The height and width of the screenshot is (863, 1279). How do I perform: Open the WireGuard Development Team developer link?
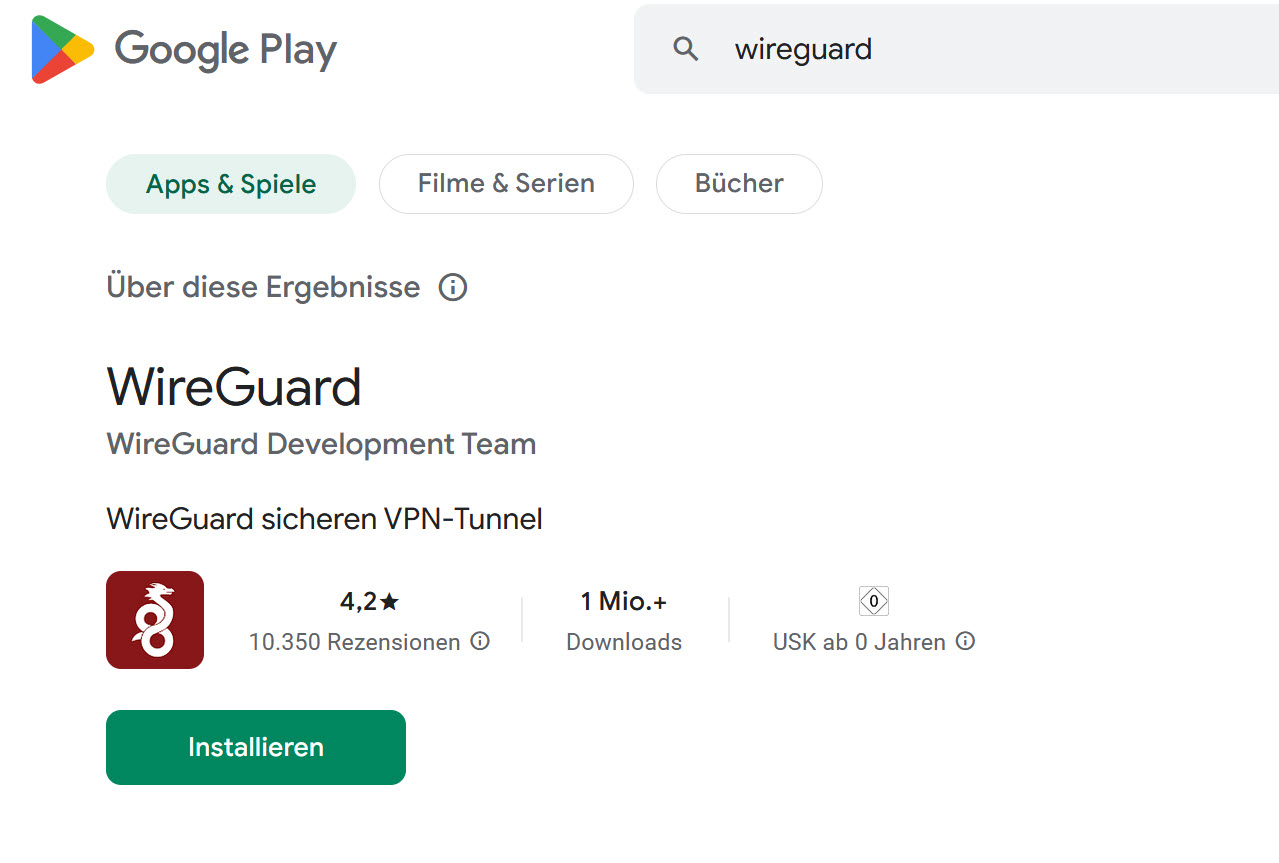[x=321, y=444]
